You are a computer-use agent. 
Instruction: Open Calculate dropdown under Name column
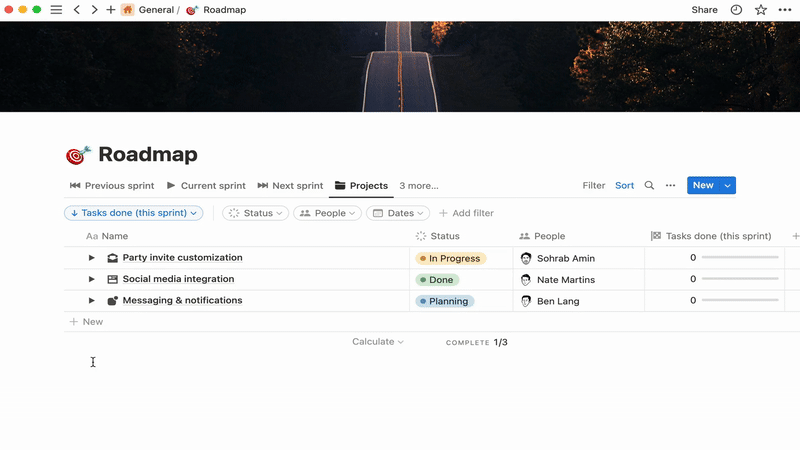[x=378, y=341]
